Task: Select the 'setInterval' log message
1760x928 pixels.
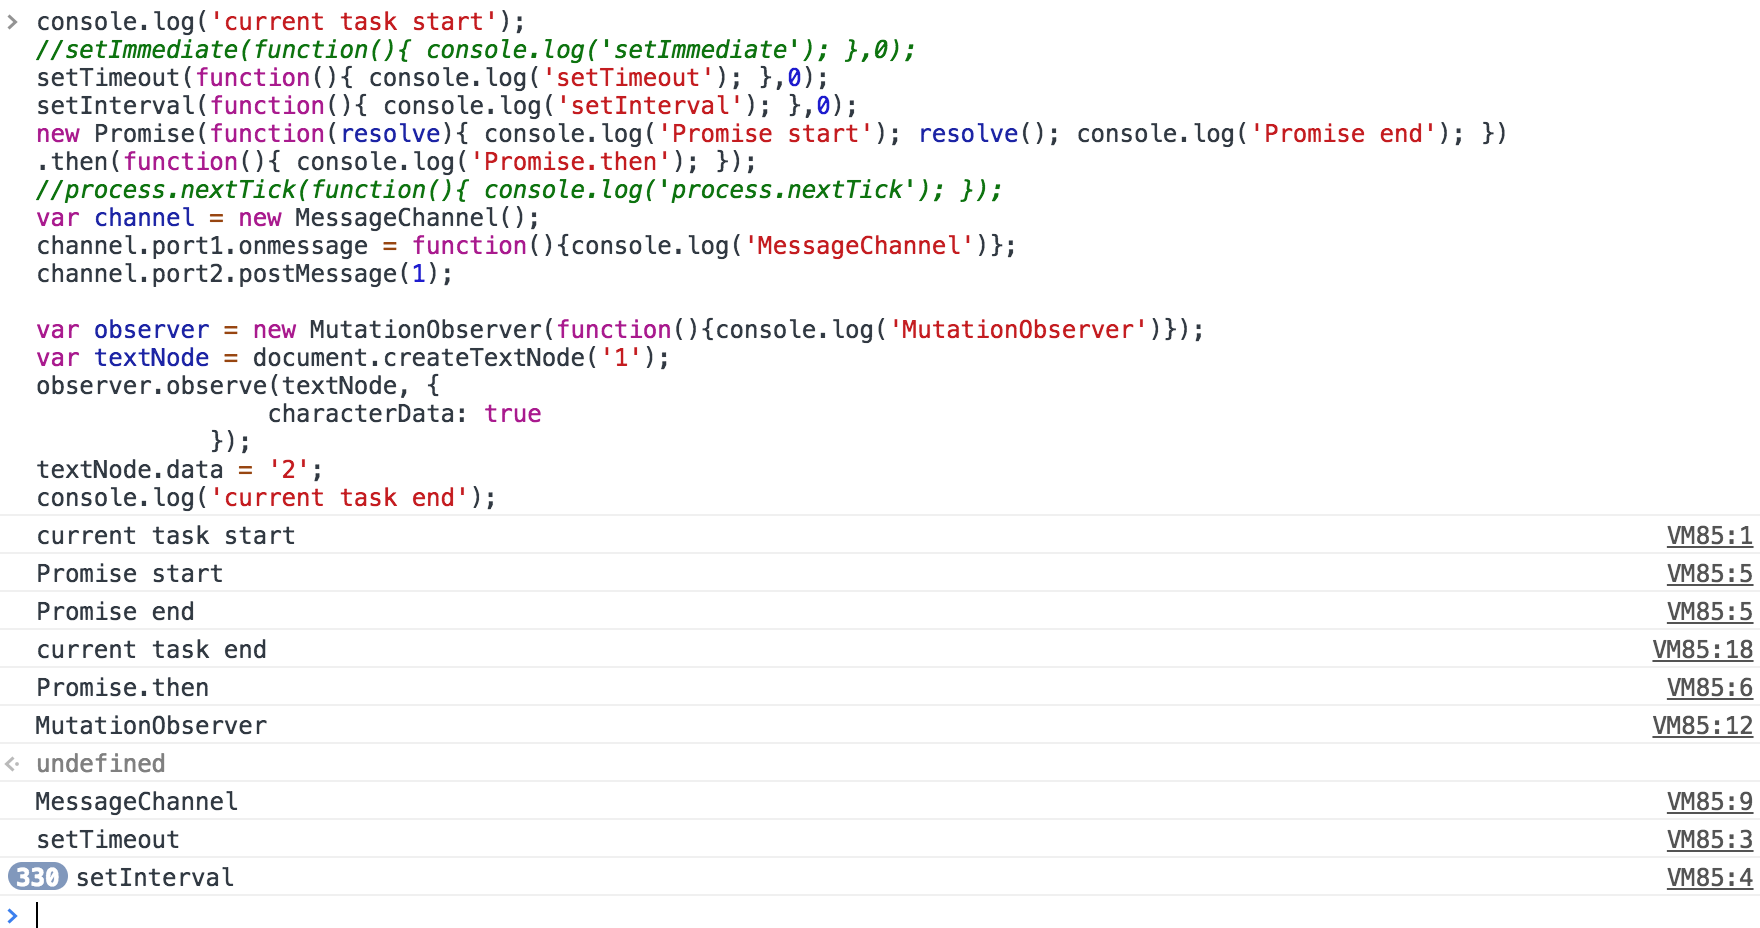Action: [x=155, y=878]
